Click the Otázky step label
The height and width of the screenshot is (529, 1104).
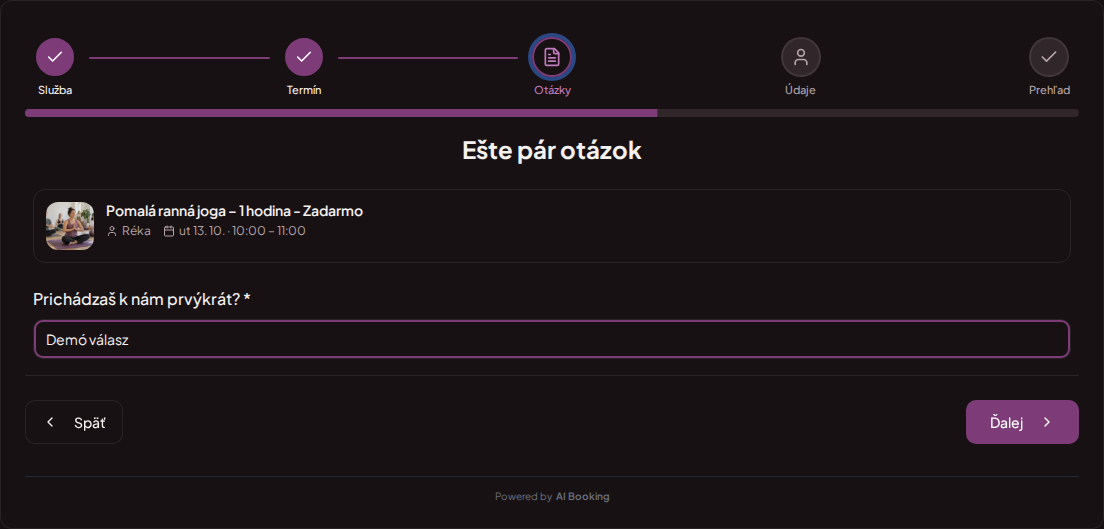(552, 90)
